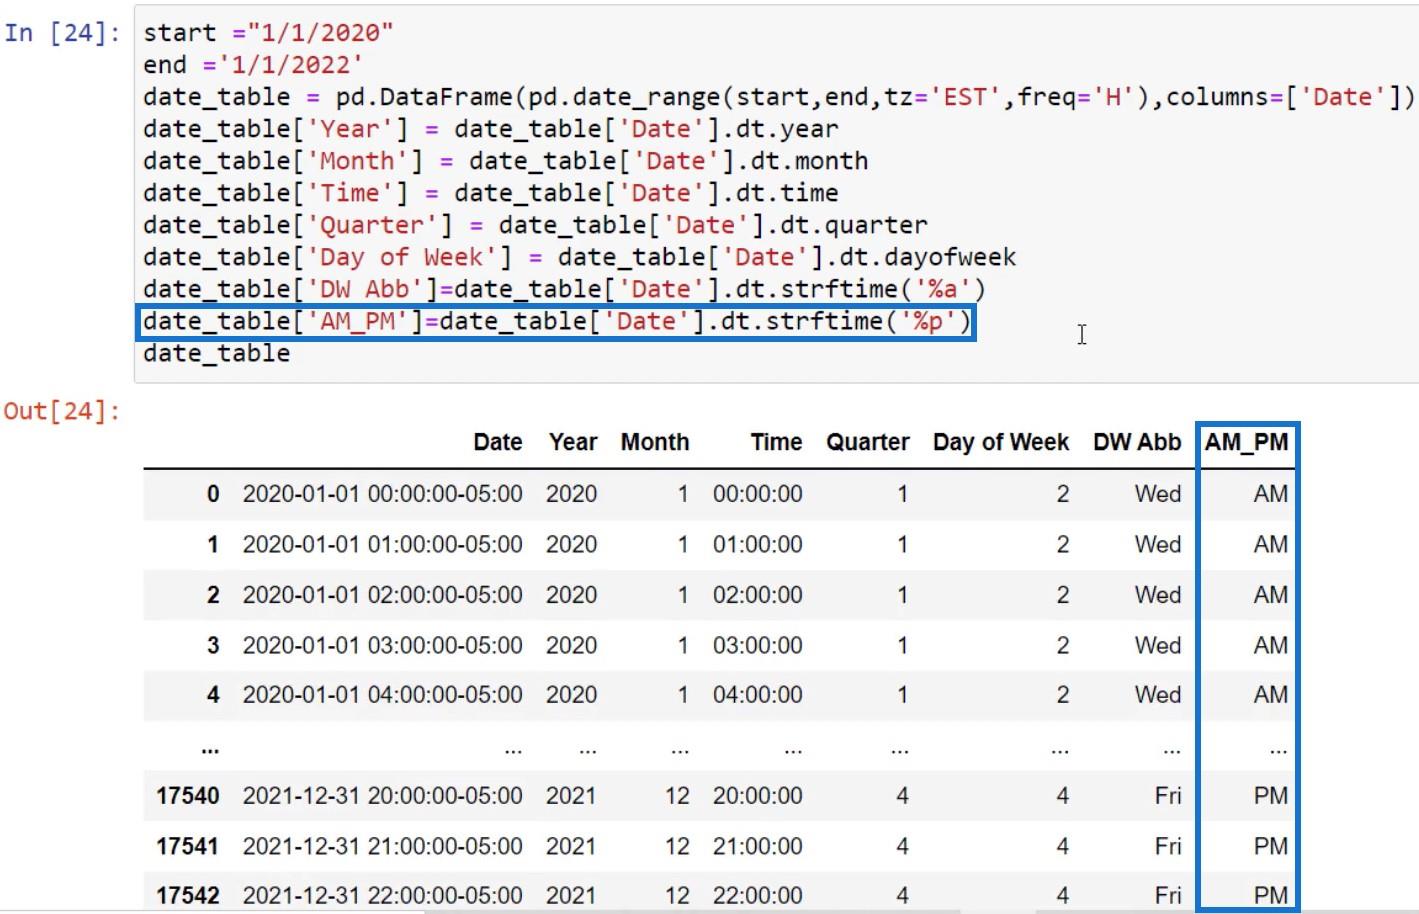Click the AM cell in row 4

point(1271,695)
